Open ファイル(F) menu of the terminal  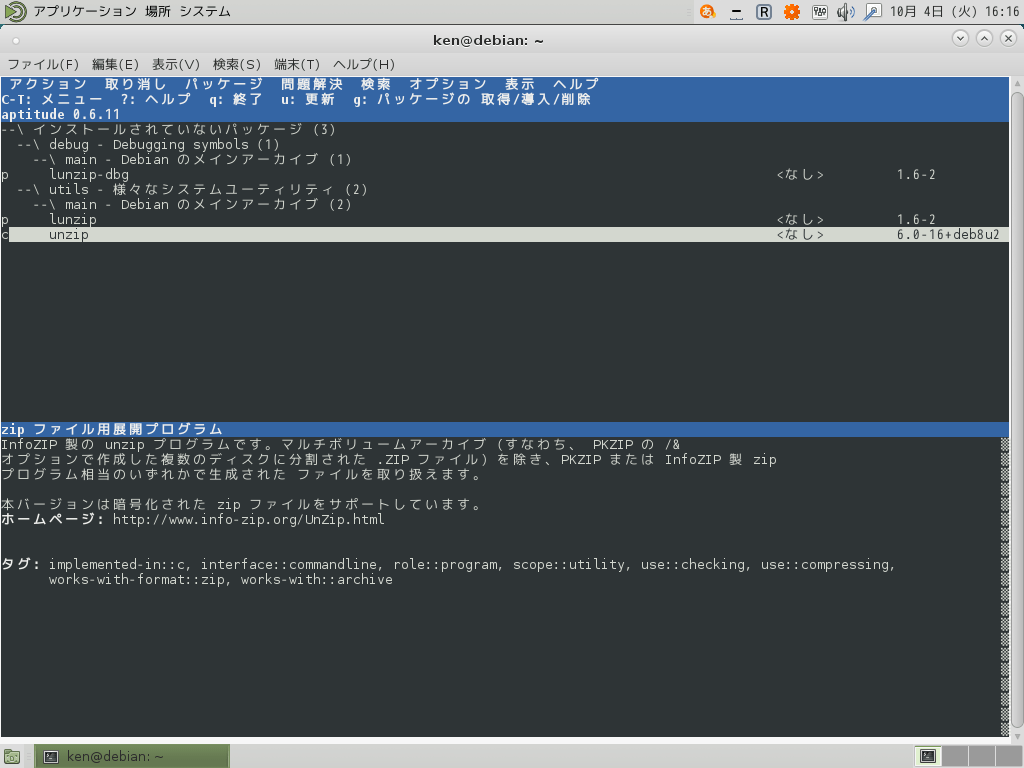click(43, 64)
